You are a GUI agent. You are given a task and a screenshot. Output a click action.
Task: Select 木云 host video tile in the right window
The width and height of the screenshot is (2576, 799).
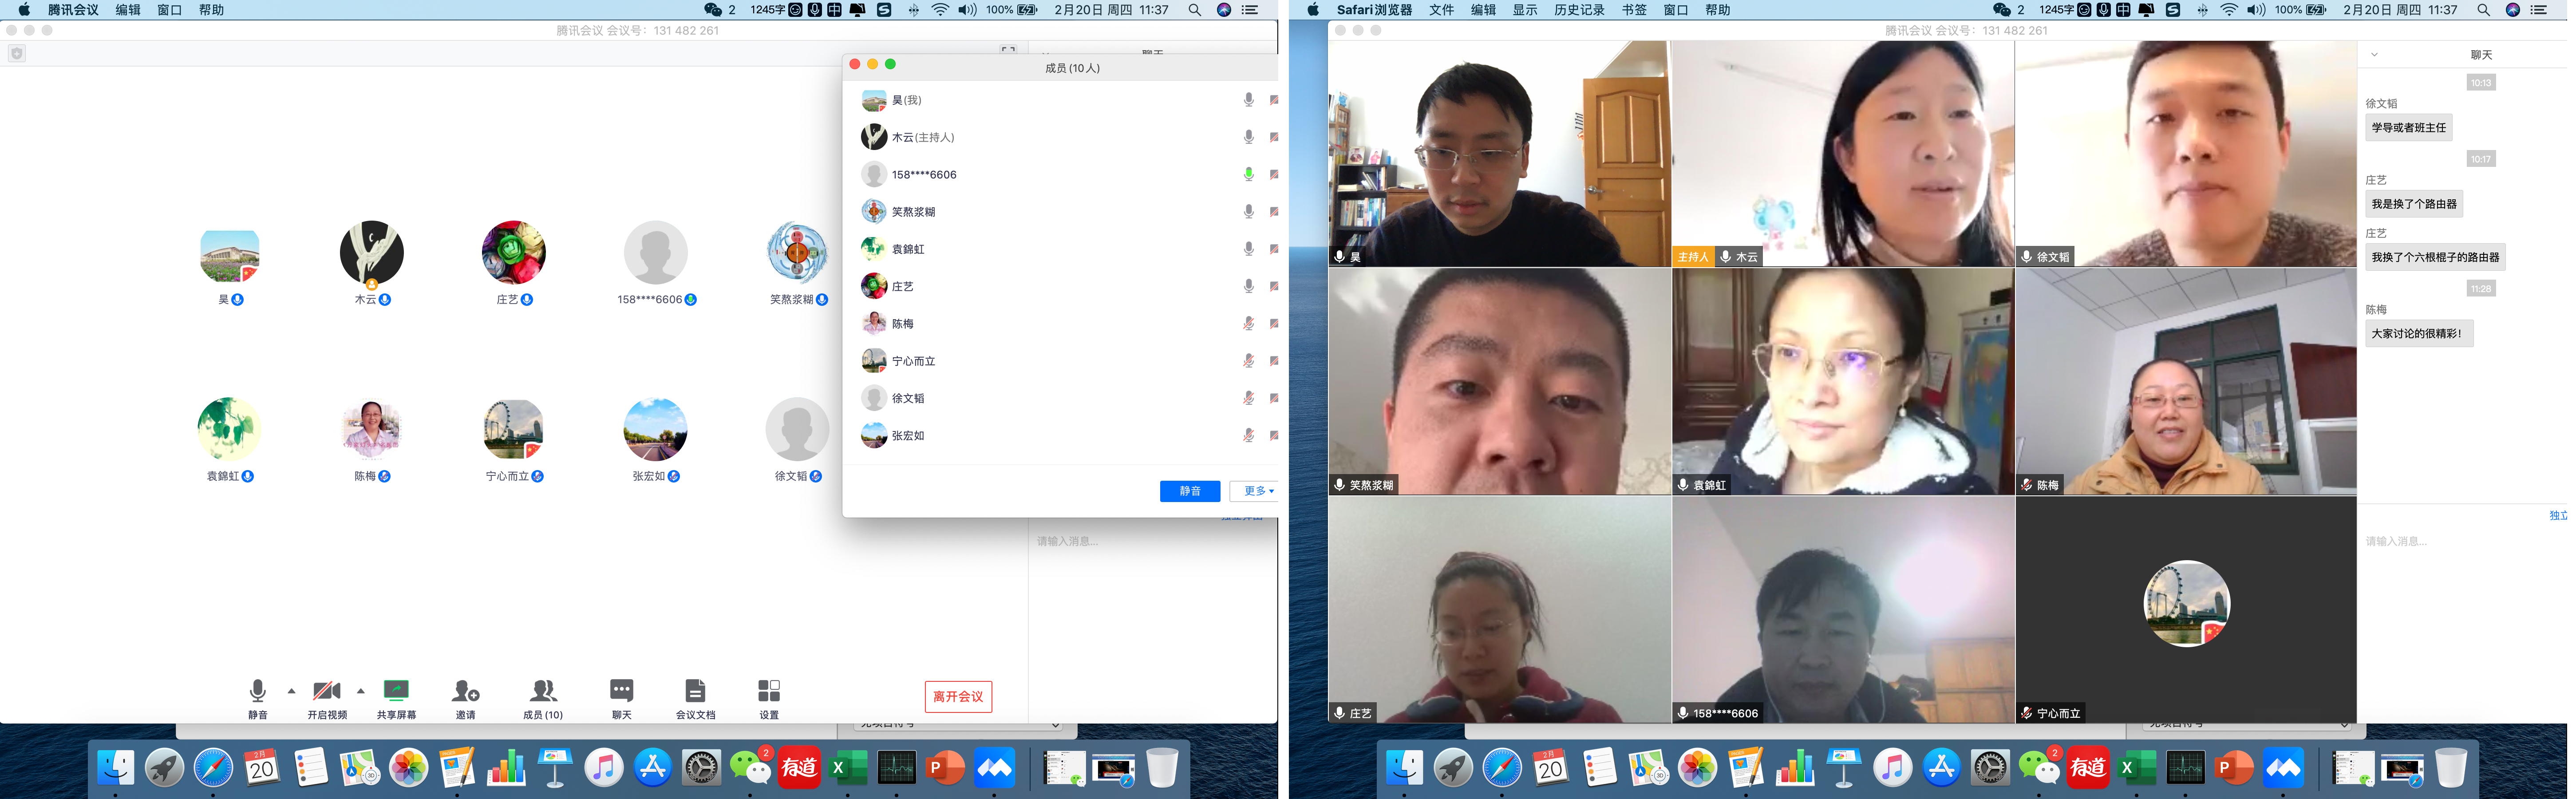click(x=1842, y=154)
